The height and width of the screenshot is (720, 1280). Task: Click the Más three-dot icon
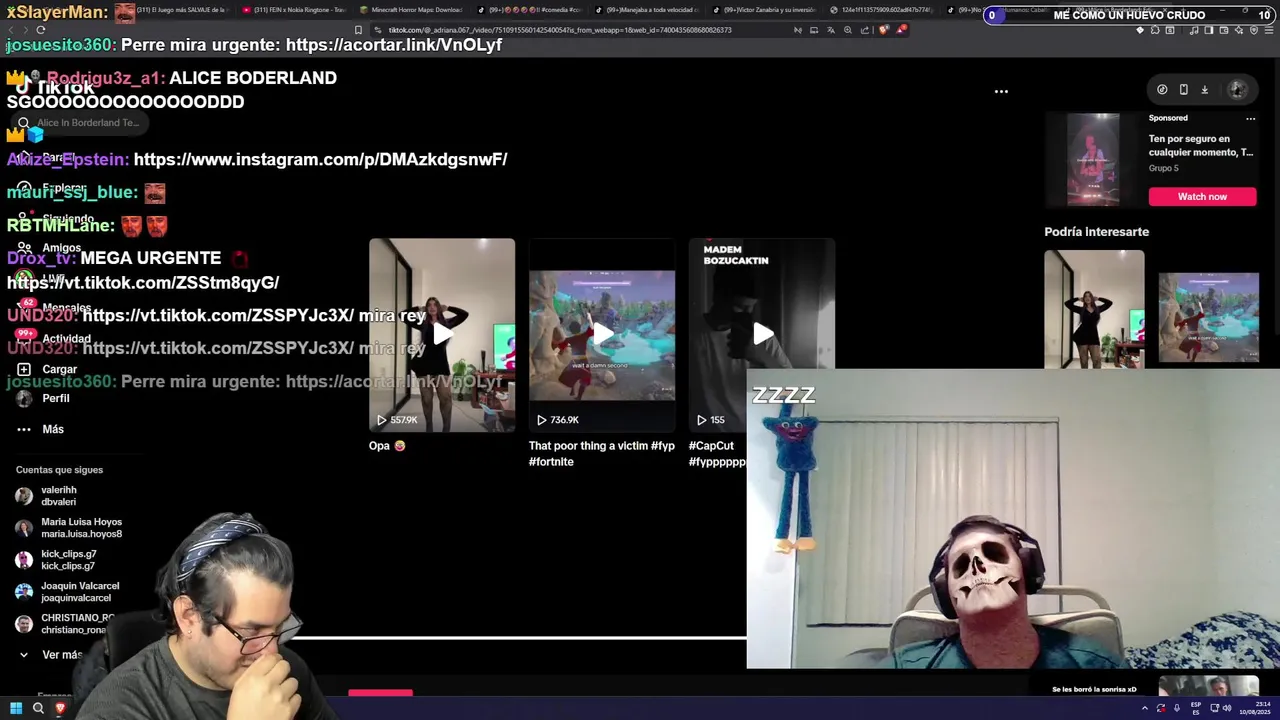[x=24, y=429]
